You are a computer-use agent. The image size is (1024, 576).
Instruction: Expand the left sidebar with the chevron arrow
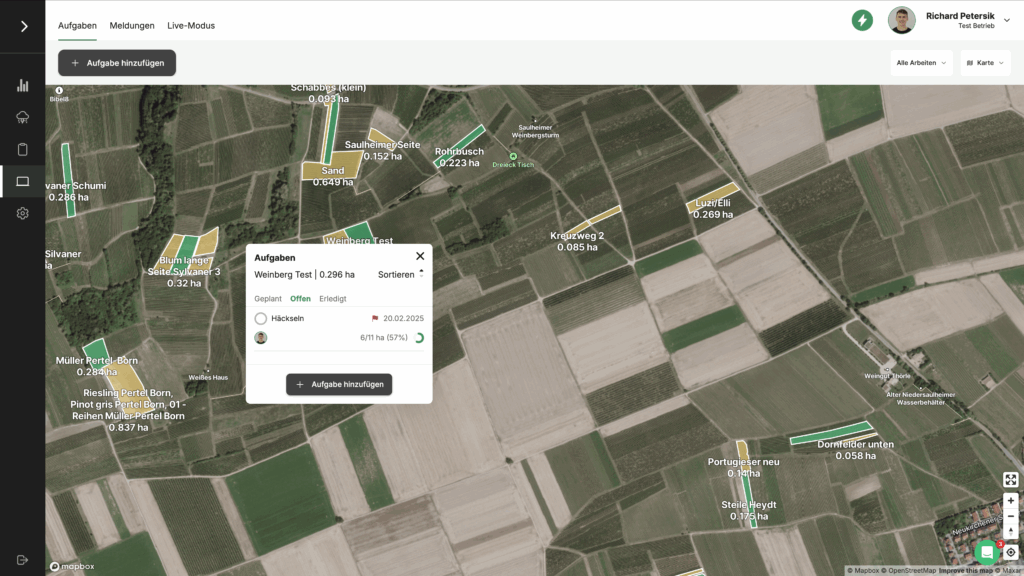click(x=23, y=26)
